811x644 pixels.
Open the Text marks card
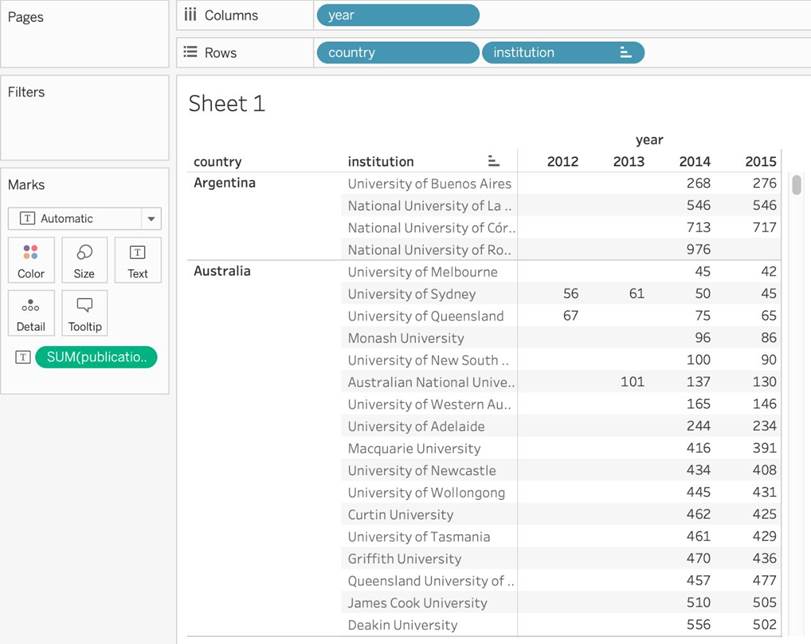pyautogui.click(x=138, y=260)
